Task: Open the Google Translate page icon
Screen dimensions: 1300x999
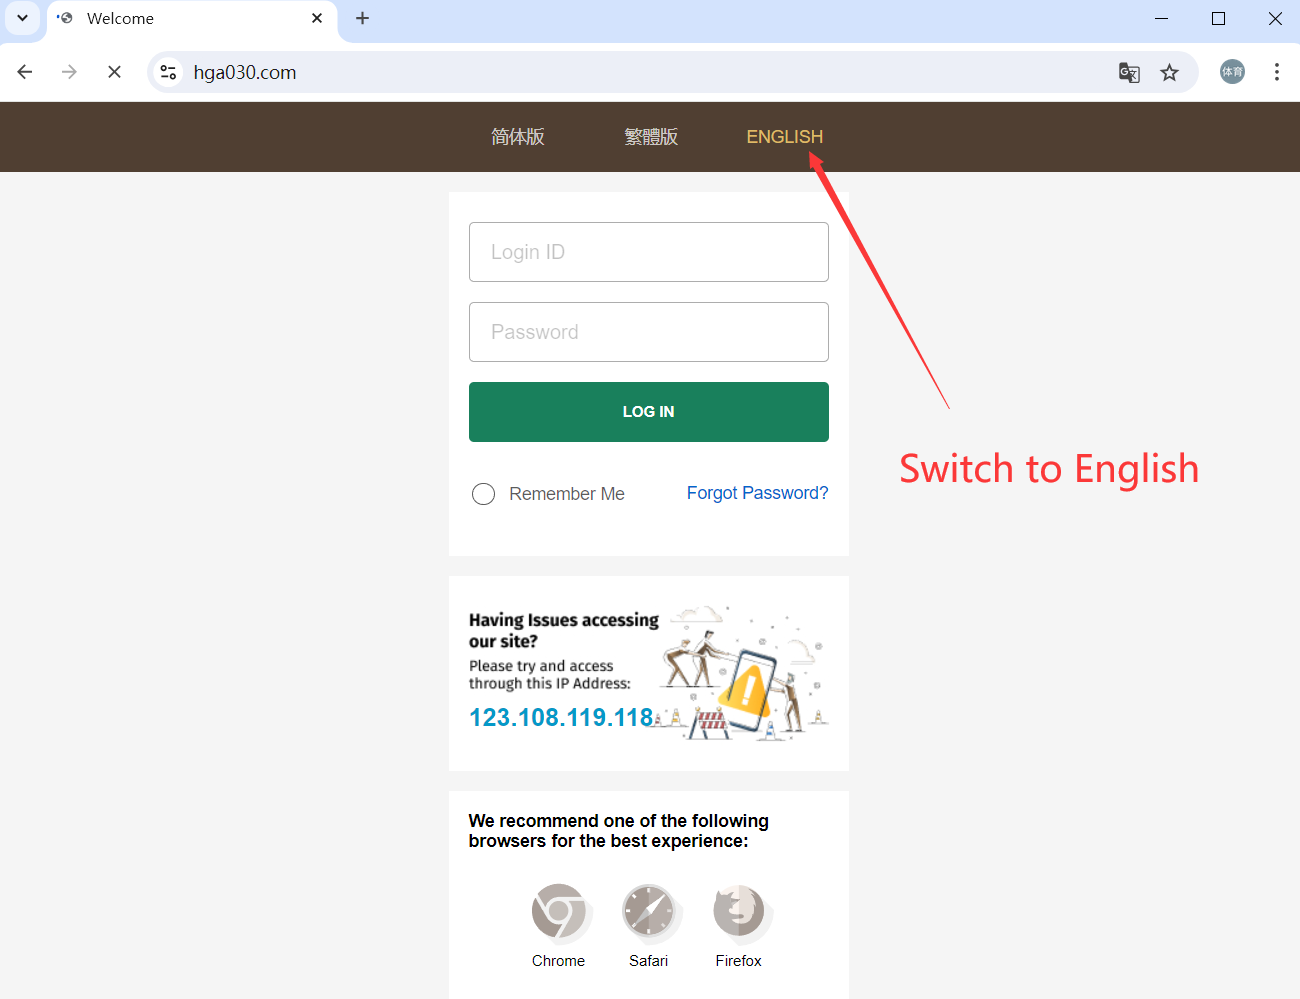Action: (1129, 72)
